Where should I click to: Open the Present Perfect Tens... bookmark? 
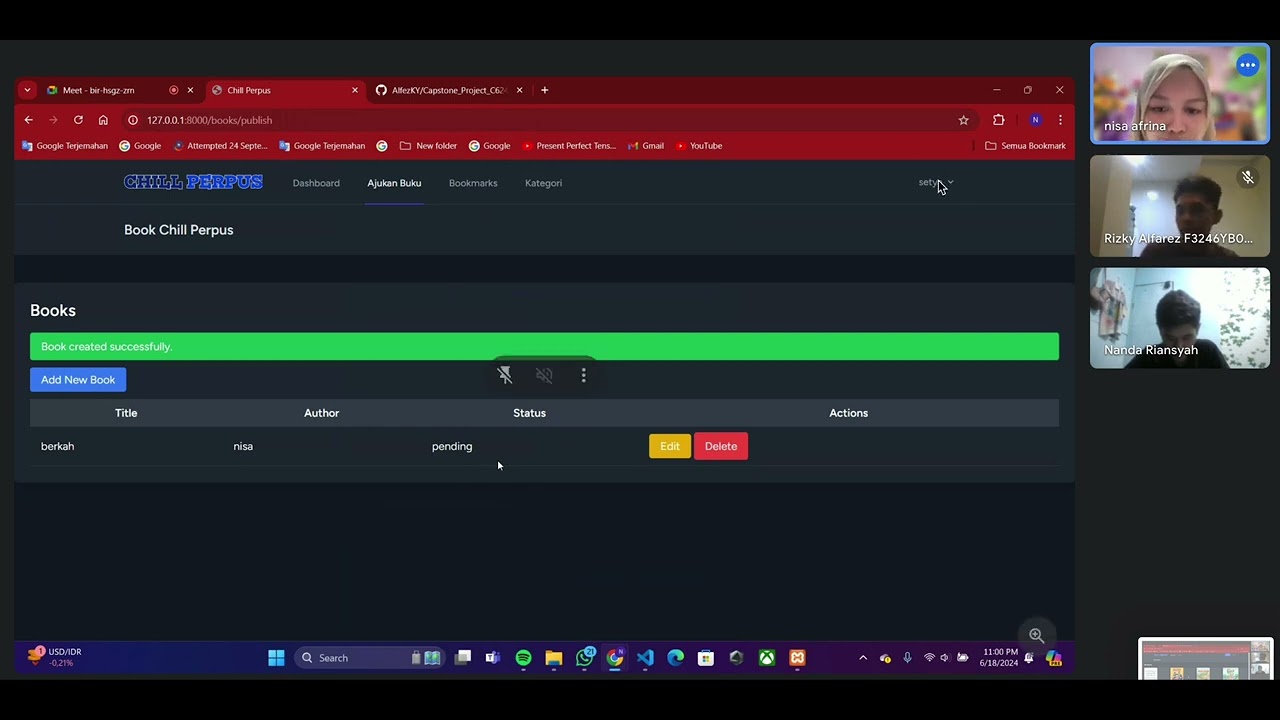[x=569, y=146]
